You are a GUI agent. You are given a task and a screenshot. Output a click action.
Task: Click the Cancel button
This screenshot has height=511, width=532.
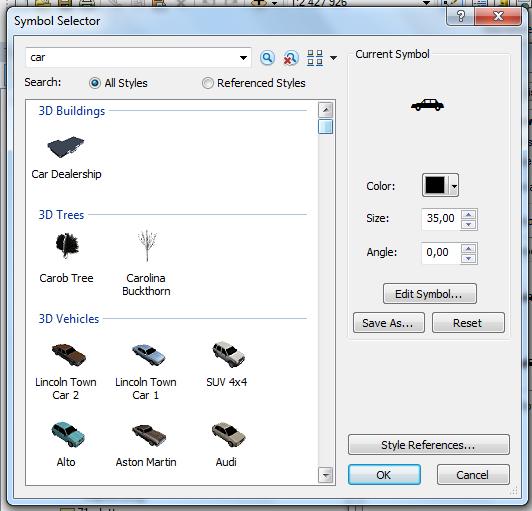(473, 475)
